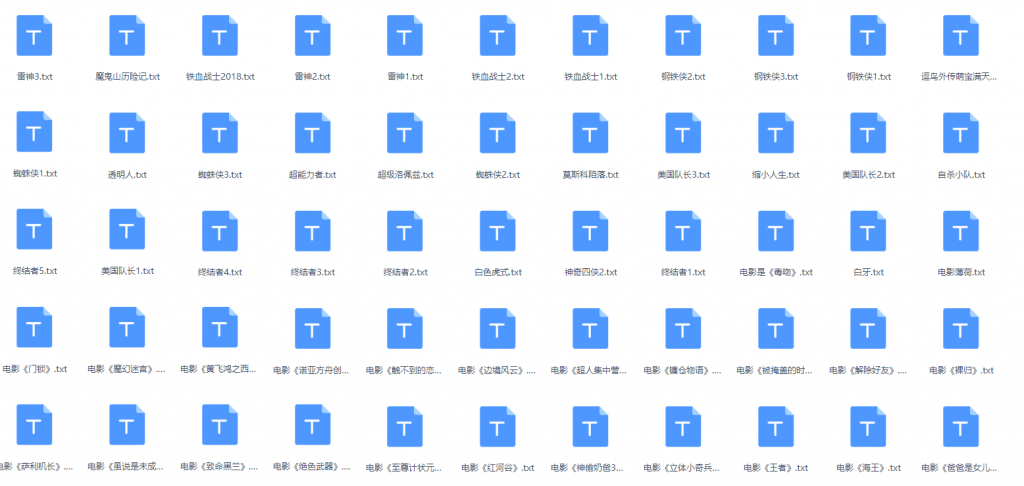Click the 蜘蛛侠1.txt file icon
This screenshot has width=1024, height=486.
(x=34, y=132)
